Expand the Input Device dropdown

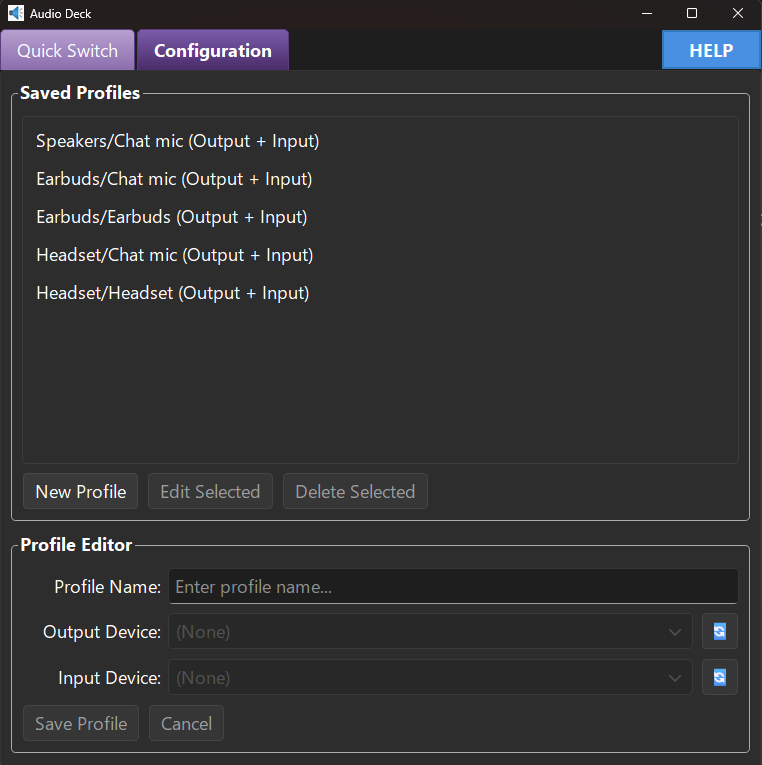coord(430,678)
